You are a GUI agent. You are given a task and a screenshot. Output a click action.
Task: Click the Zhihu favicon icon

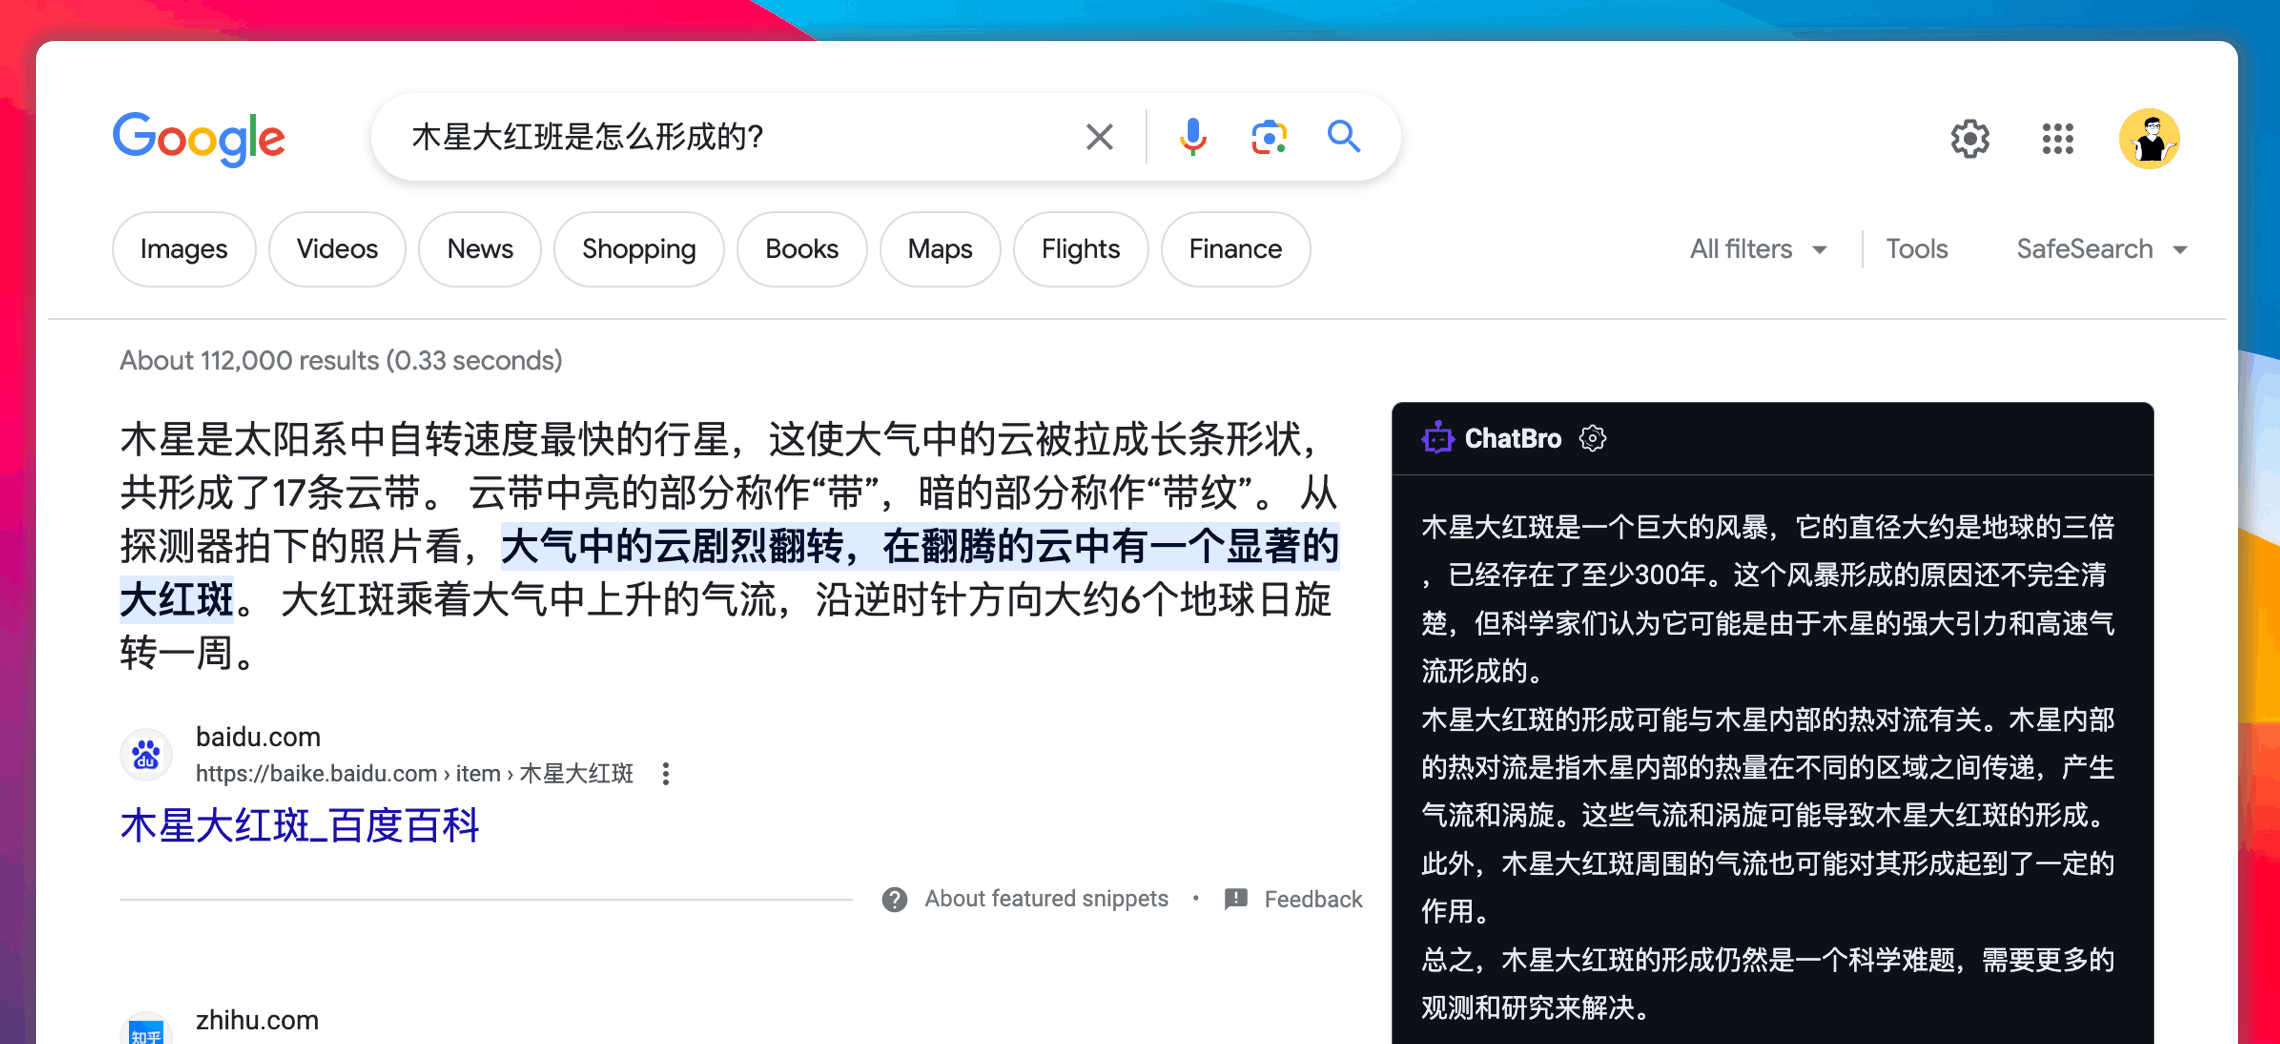pos(146,1030)
